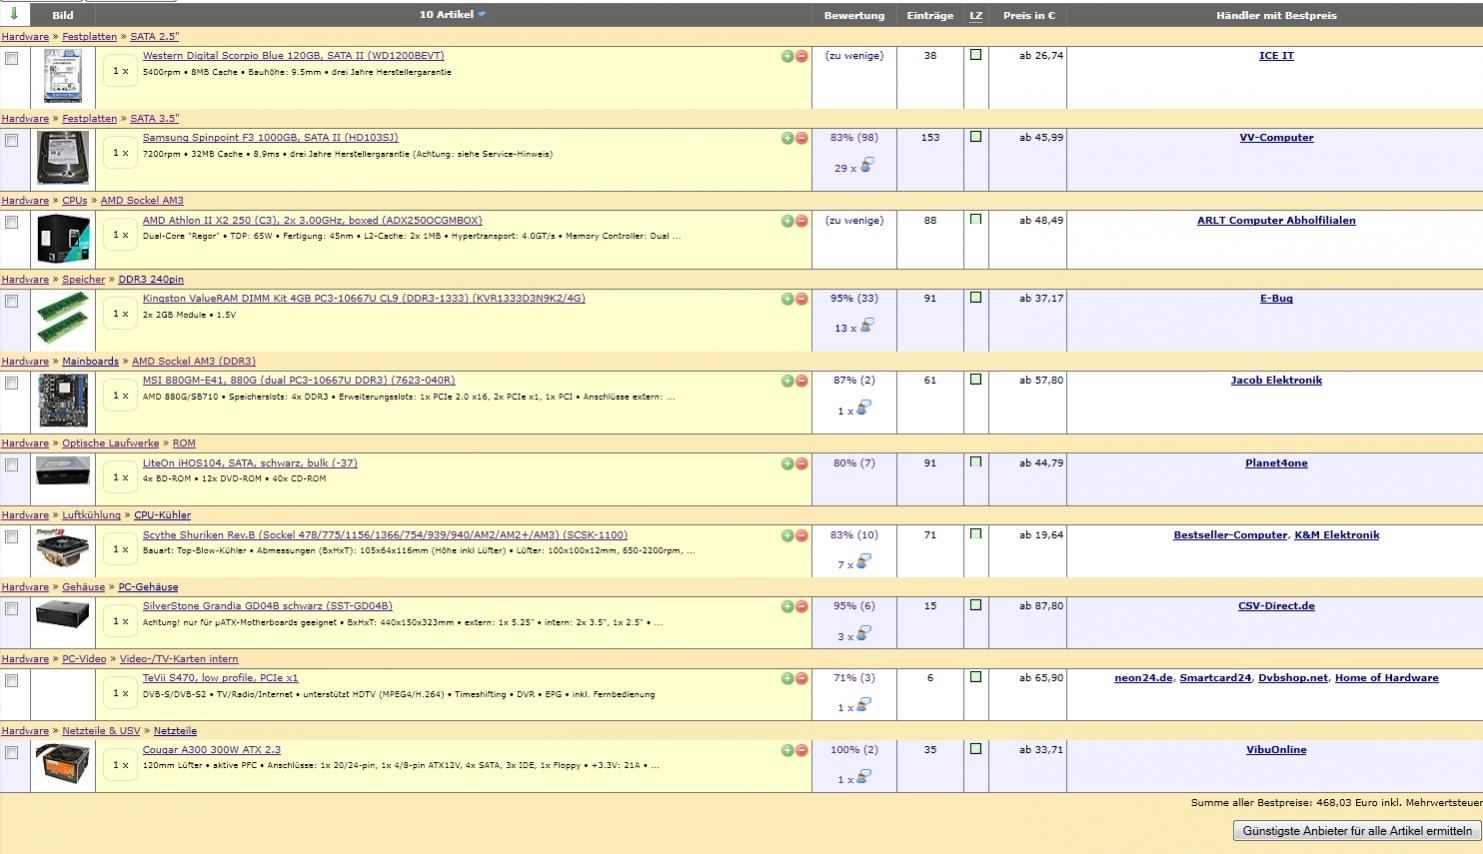The image size is (1483, 854).
Task: Click the Western Digital hard drive thumbnail
Action: [x=62, y=76]
